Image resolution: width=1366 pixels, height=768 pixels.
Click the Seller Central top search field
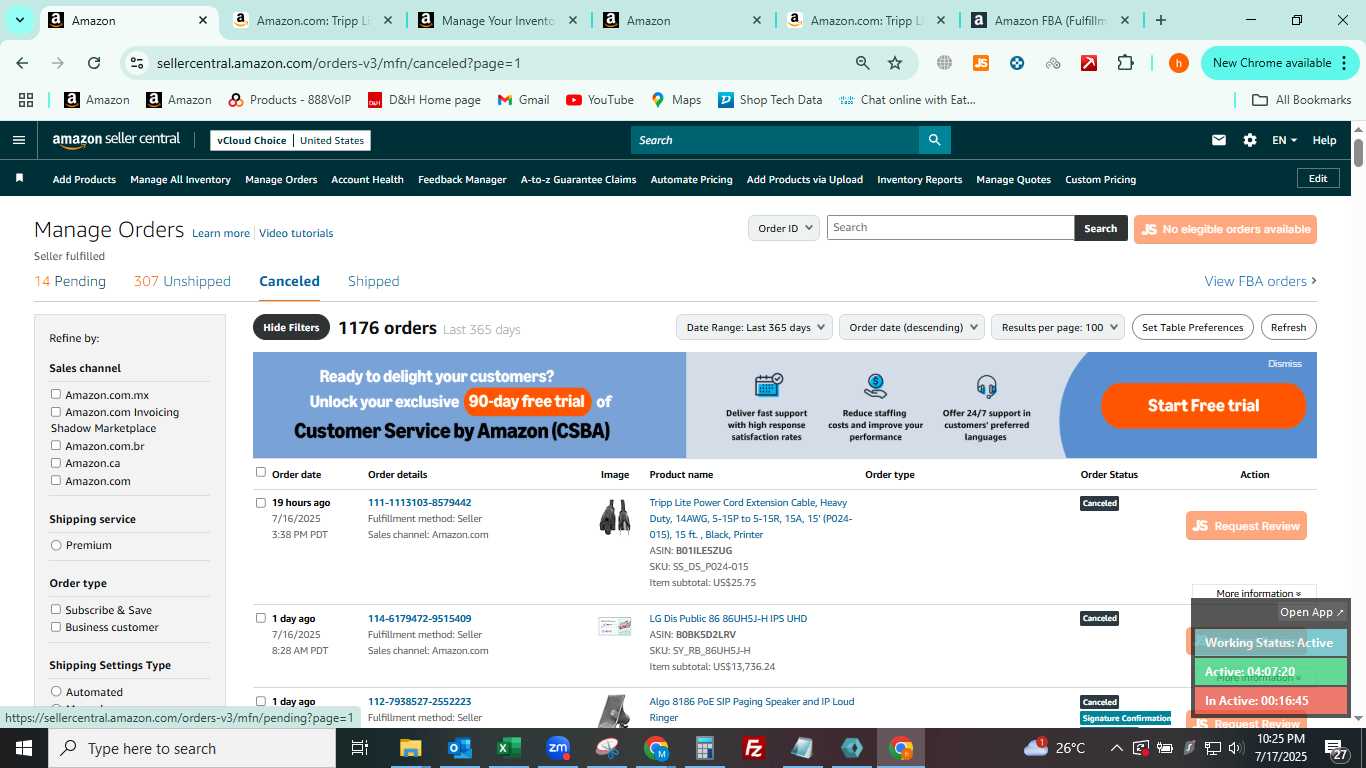coord(775,140)
